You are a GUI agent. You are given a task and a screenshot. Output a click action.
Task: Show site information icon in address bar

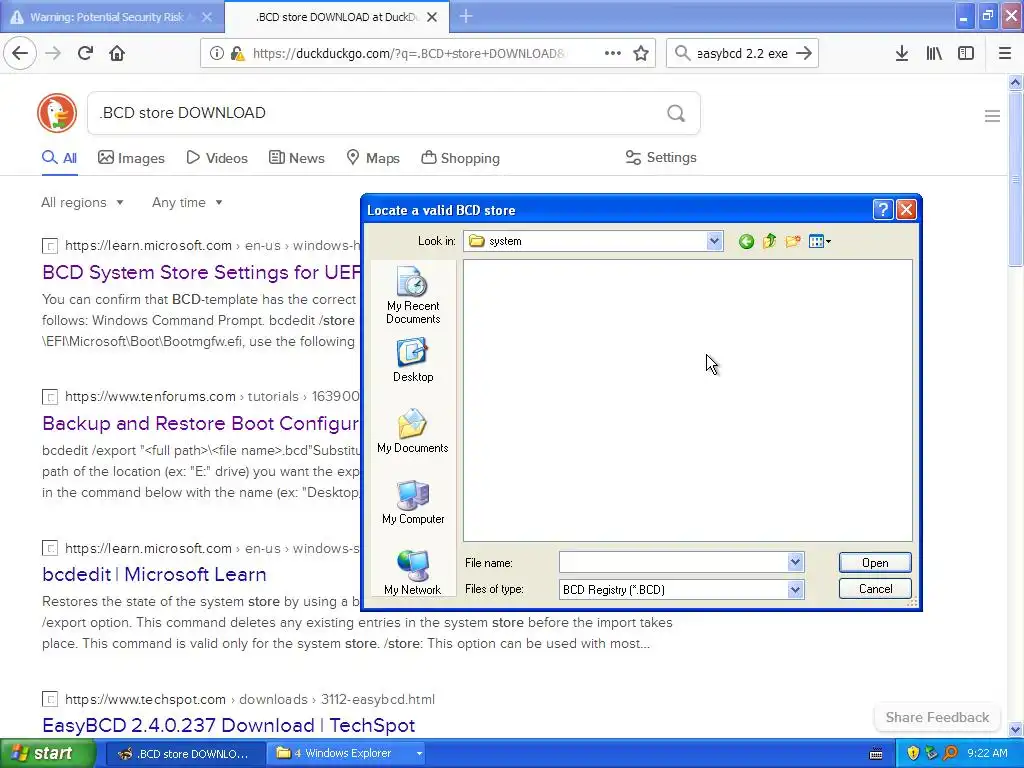[x=216, y=54]
